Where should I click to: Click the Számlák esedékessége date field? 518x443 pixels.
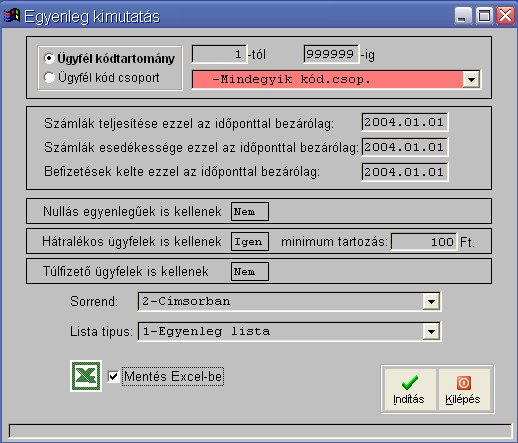point(405,147)
